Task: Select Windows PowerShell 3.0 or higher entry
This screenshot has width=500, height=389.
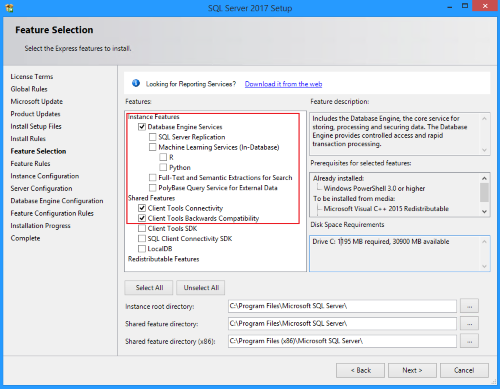Action: pos(374,188)
